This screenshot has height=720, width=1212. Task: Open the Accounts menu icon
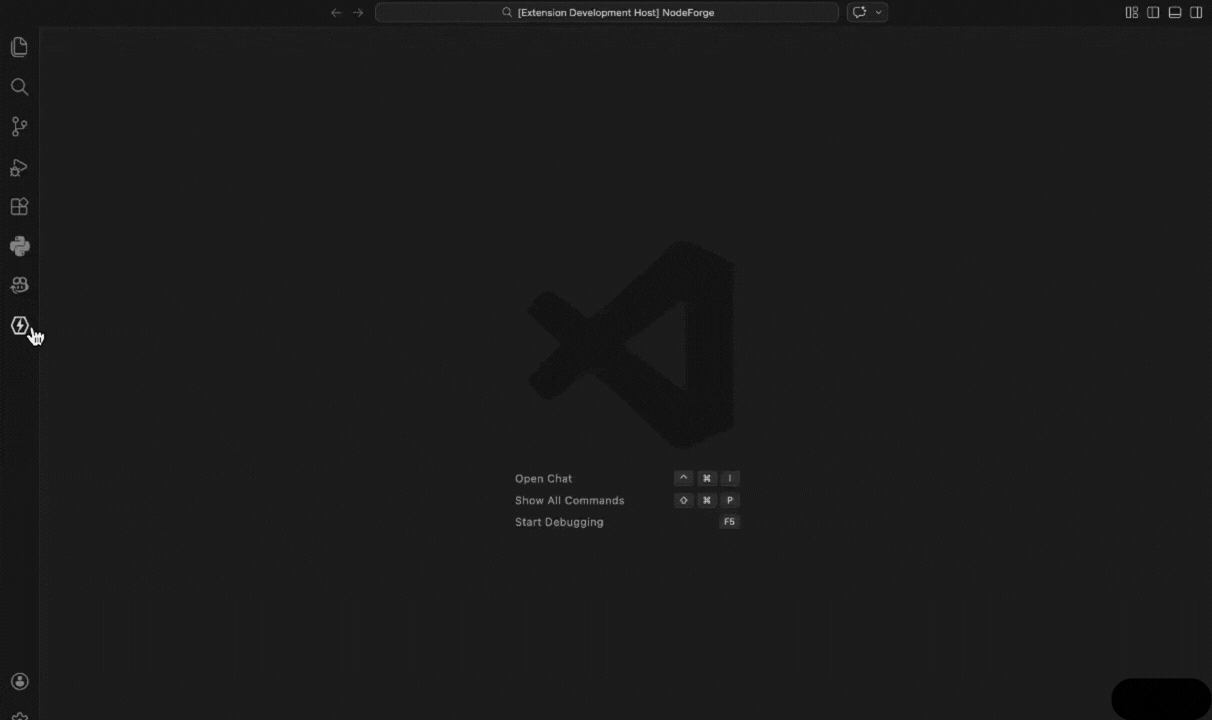19,681
